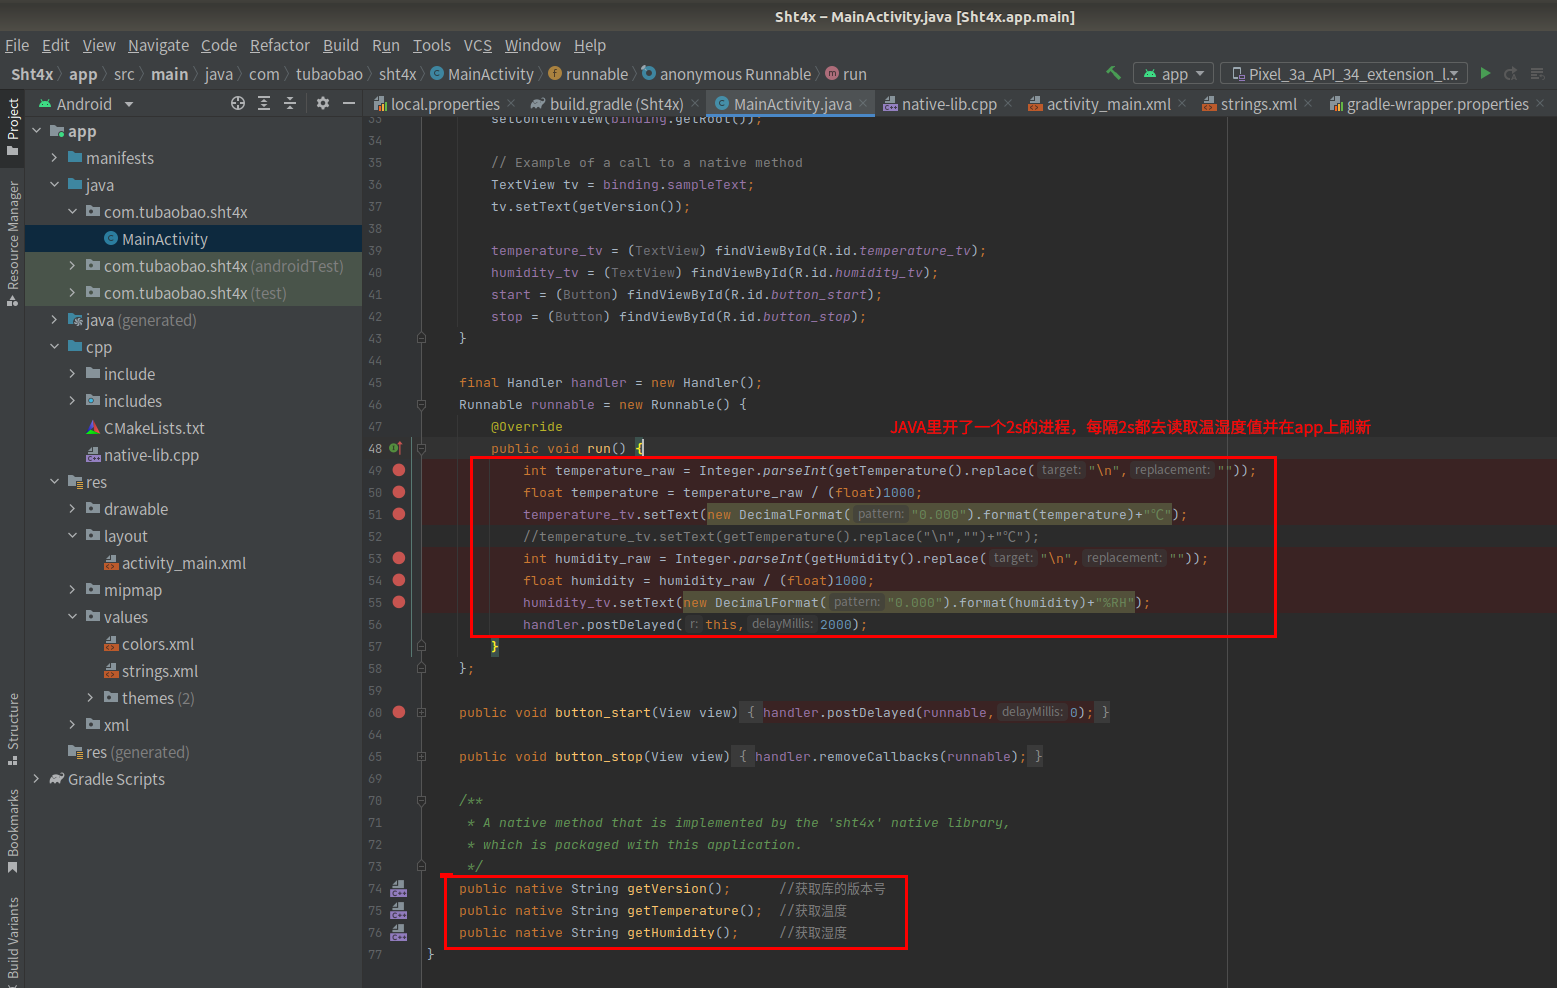Expand the Gradle Scripts tree node
This screenshot has width=1557, height=988.
click(x=37, y=779)
